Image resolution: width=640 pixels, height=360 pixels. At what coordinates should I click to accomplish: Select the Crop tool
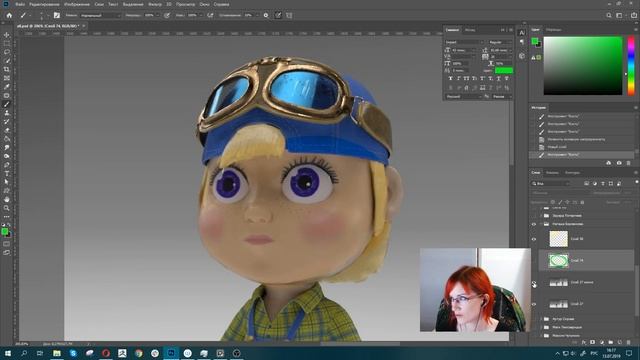pos(7,69)
